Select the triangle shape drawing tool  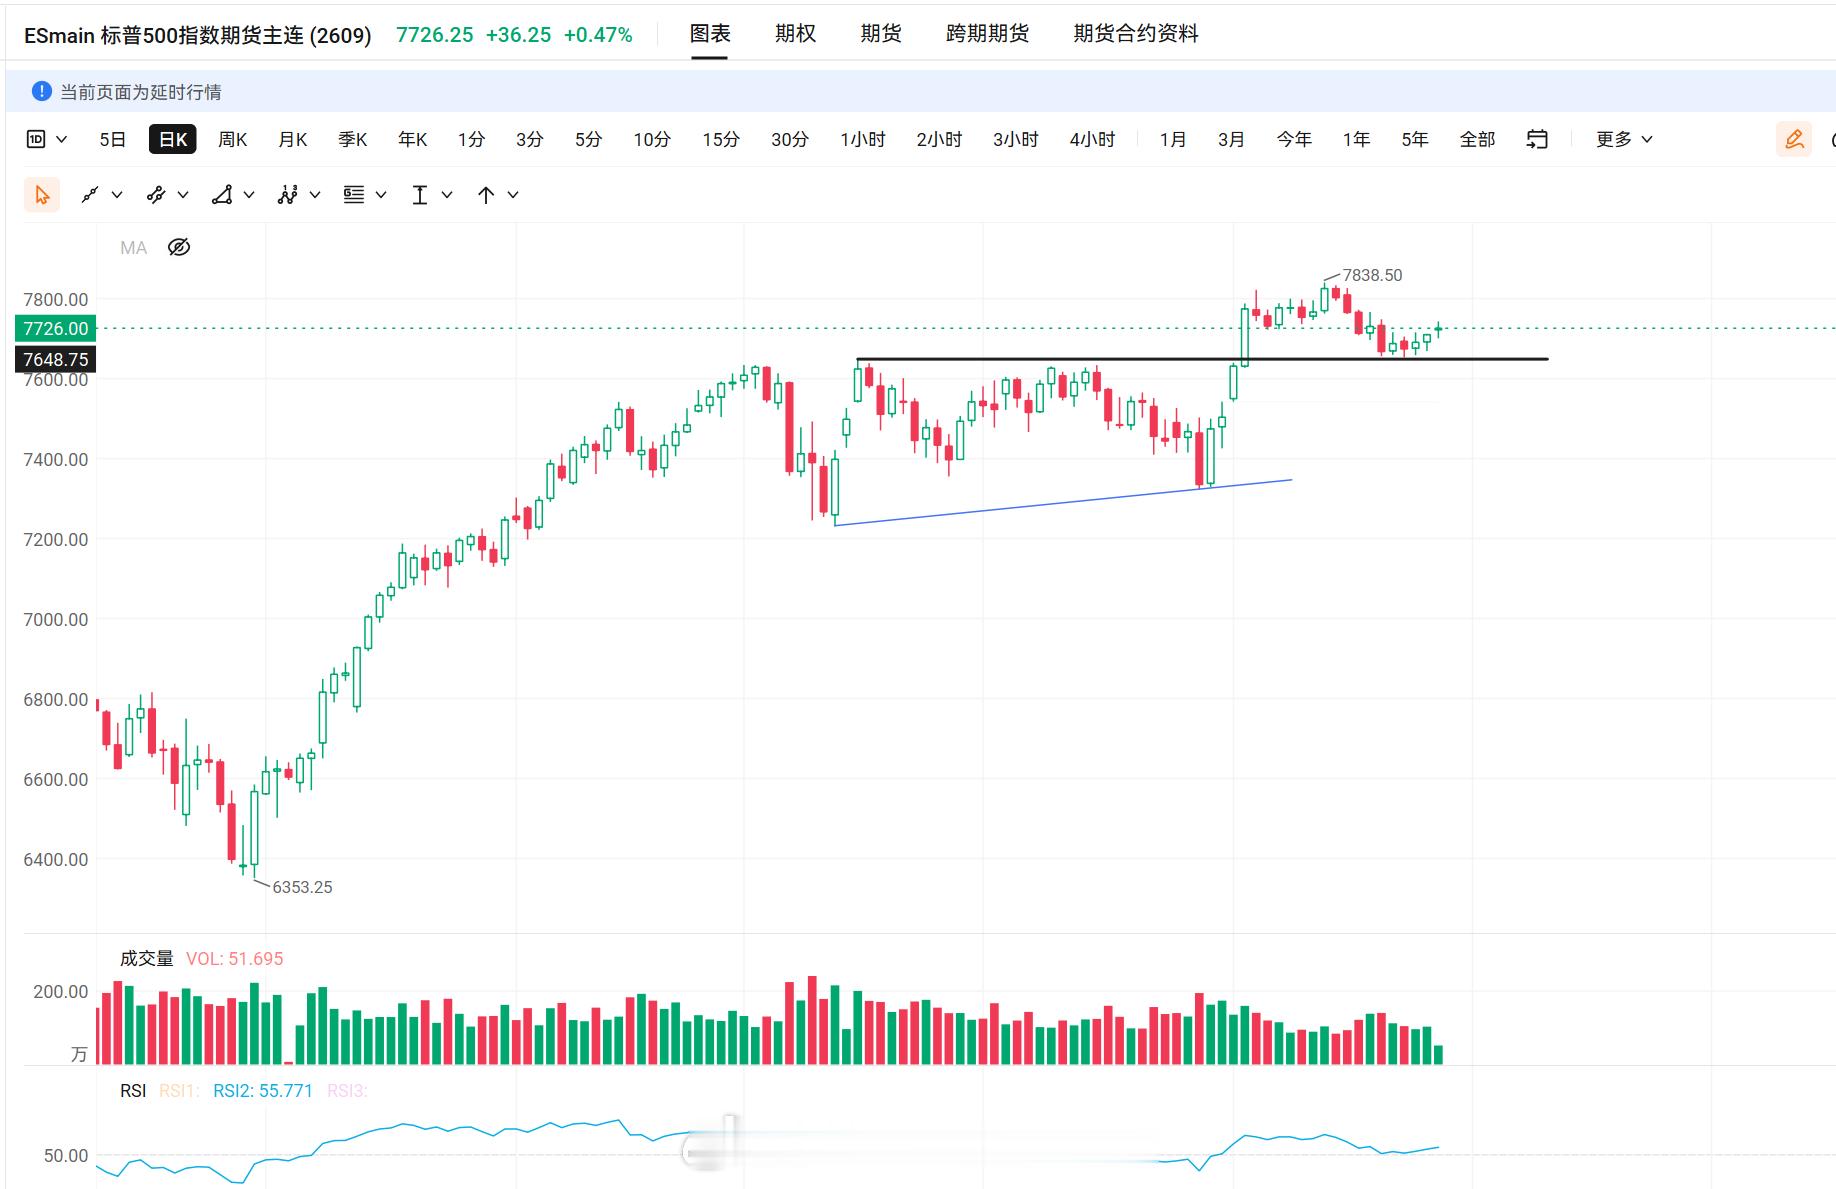[222, 195]
